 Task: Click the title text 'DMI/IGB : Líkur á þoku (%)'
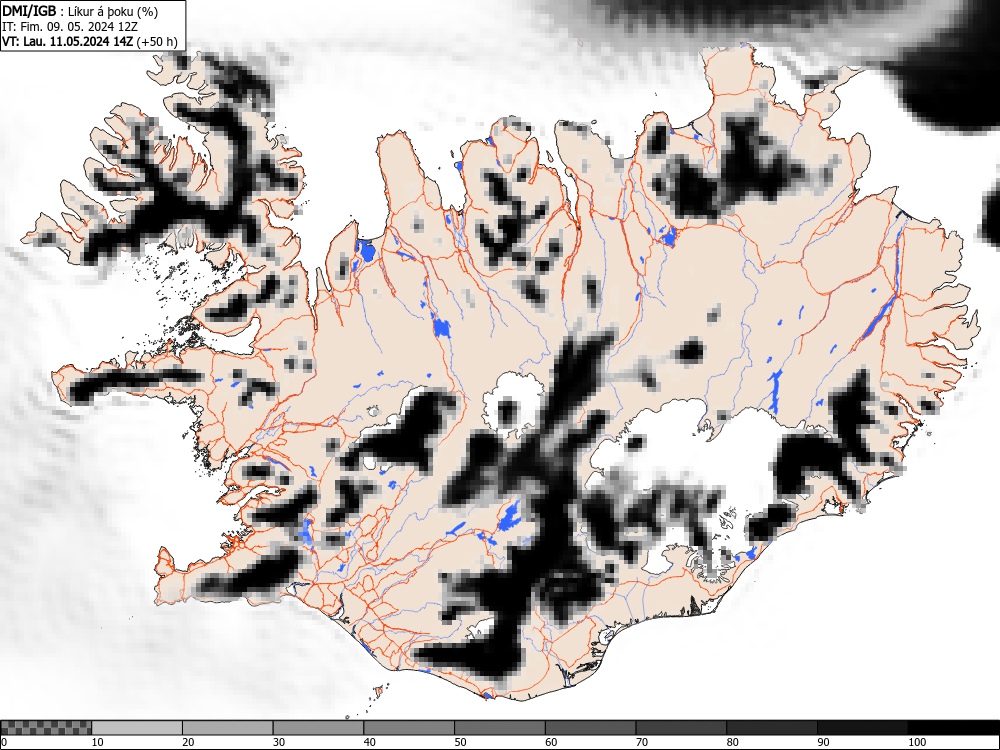tap(80, 11)
